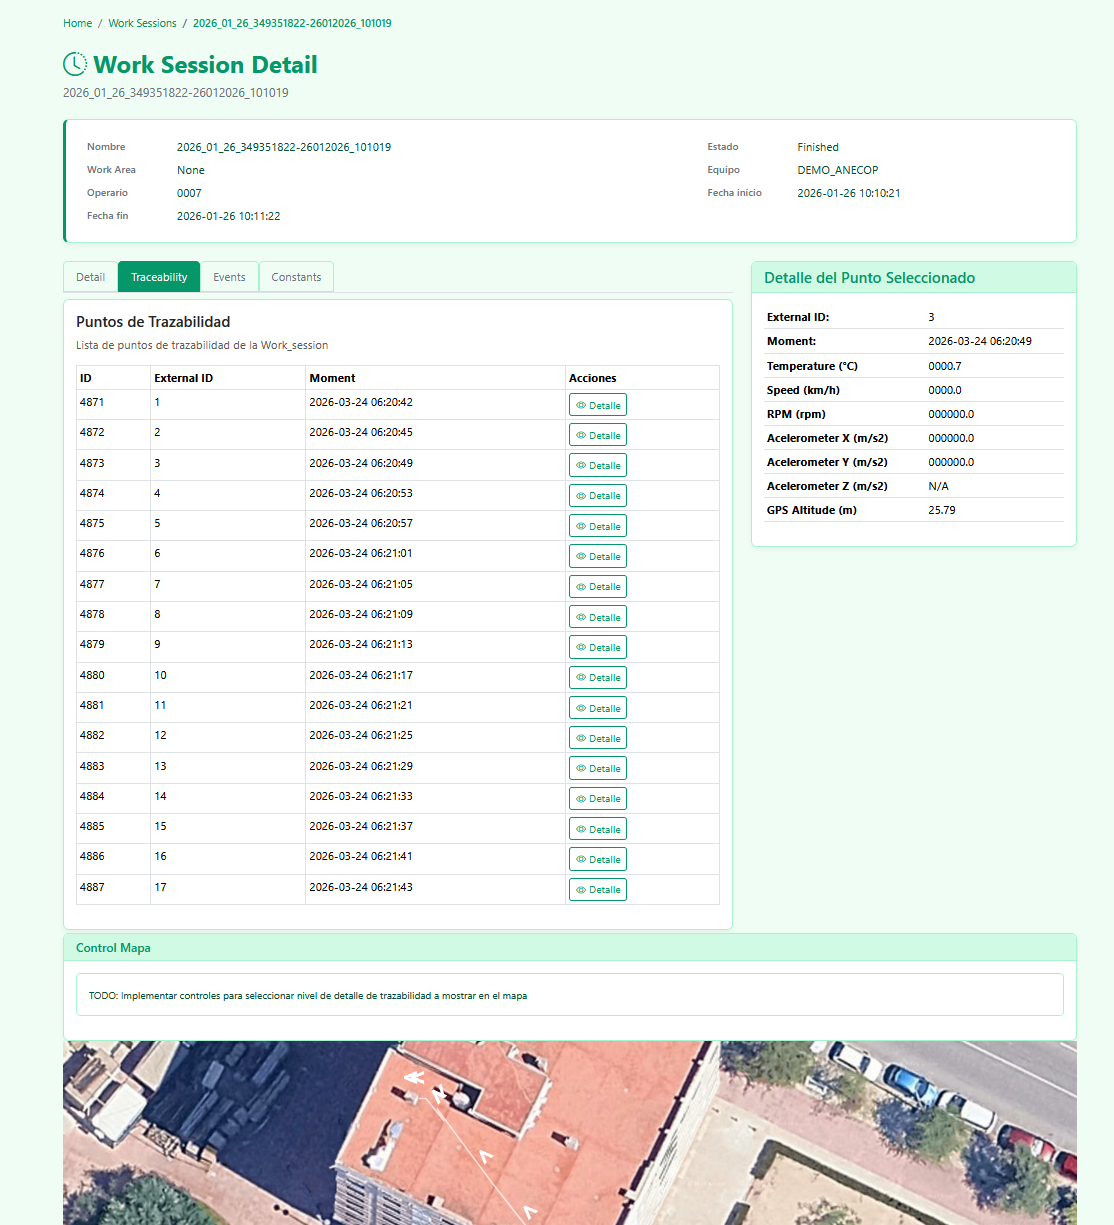Click the eye icon in row 4880
The width and height of the screenshot is (1114, 1225).
coord(581,678)
